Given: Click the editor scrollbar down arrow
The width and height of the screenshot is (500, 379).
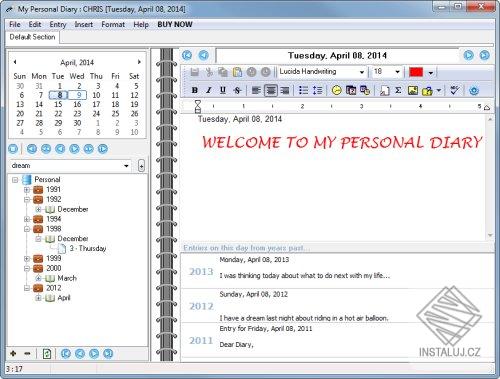Looking at the screenshot, I should point(490,235).
